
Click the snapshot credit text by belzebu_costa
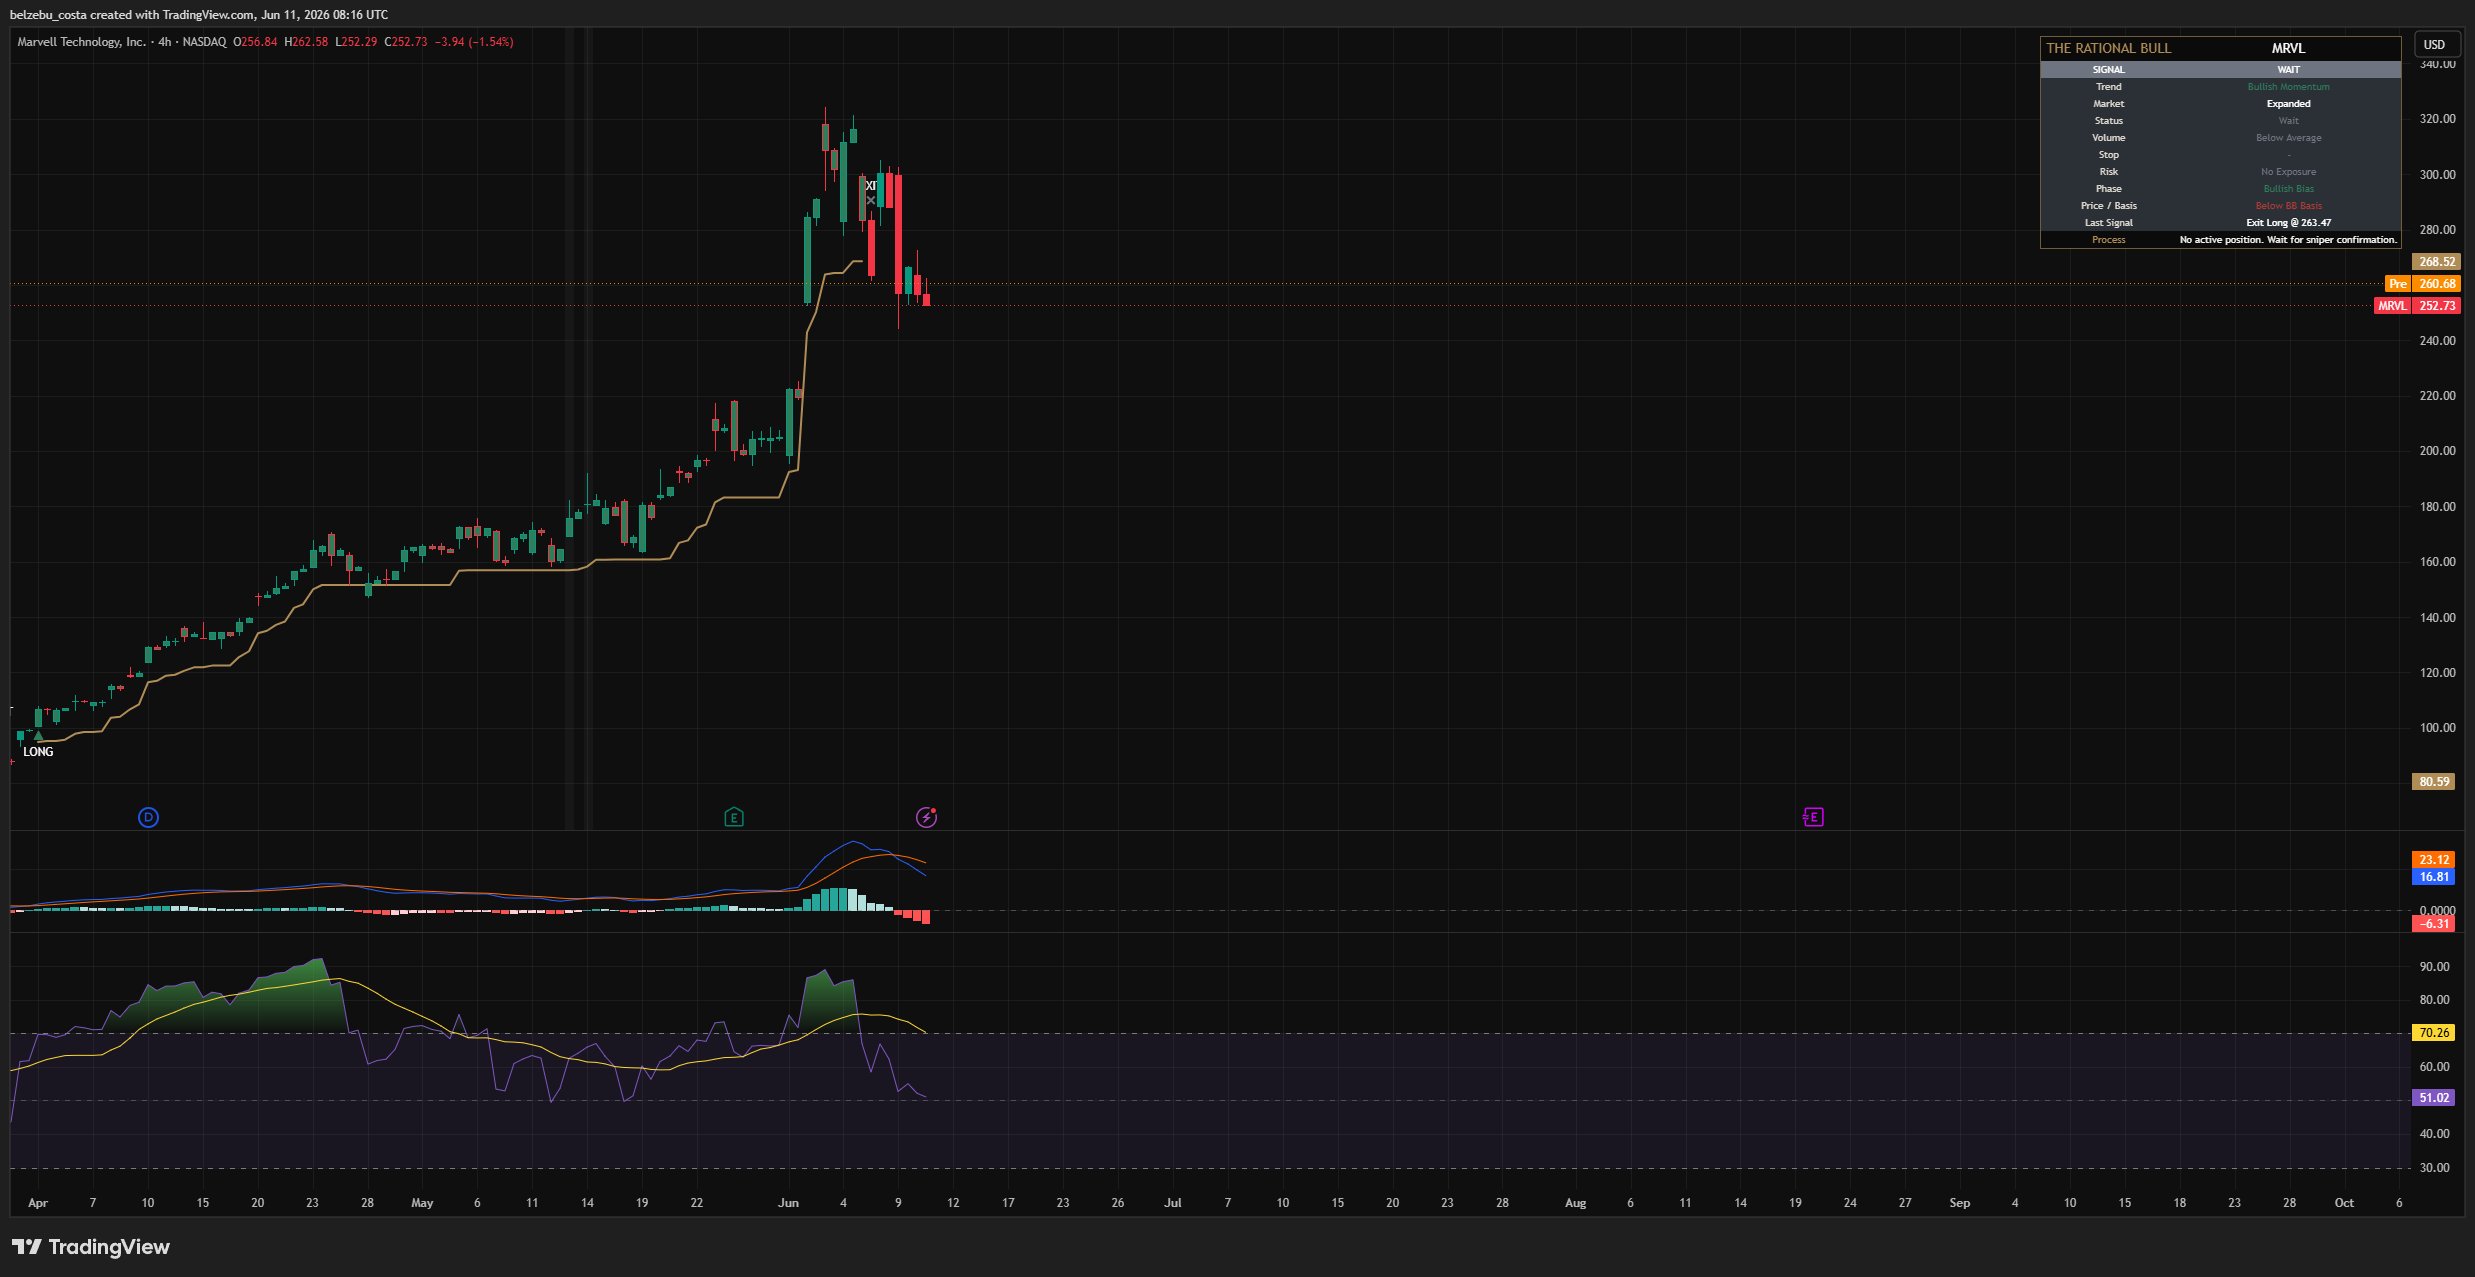click(199, 14)
